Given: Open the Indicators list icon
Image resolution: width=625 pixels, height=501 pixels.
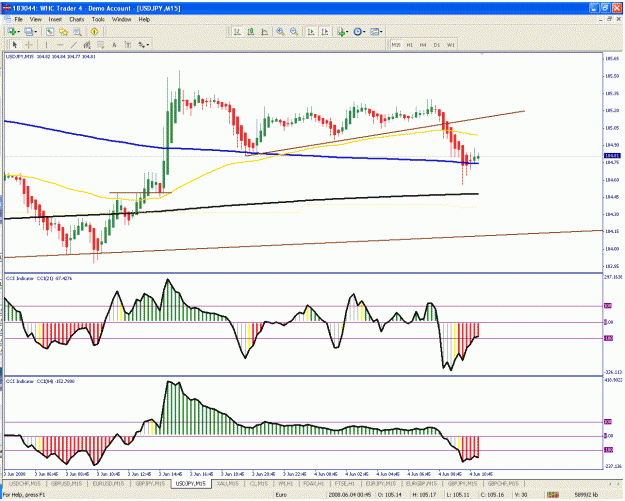Looking at the screenshot, I should click(341, 31).
